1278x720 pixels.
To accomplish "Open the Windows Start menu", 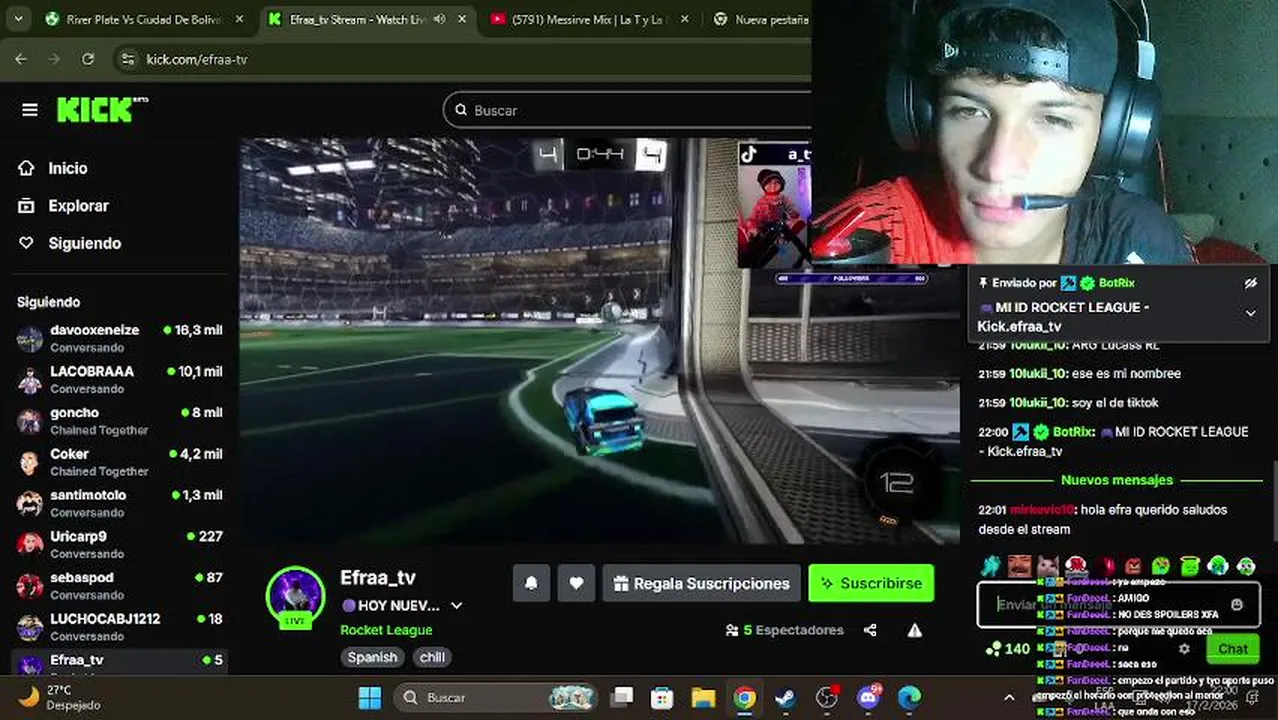I will (x=370, y=697).
